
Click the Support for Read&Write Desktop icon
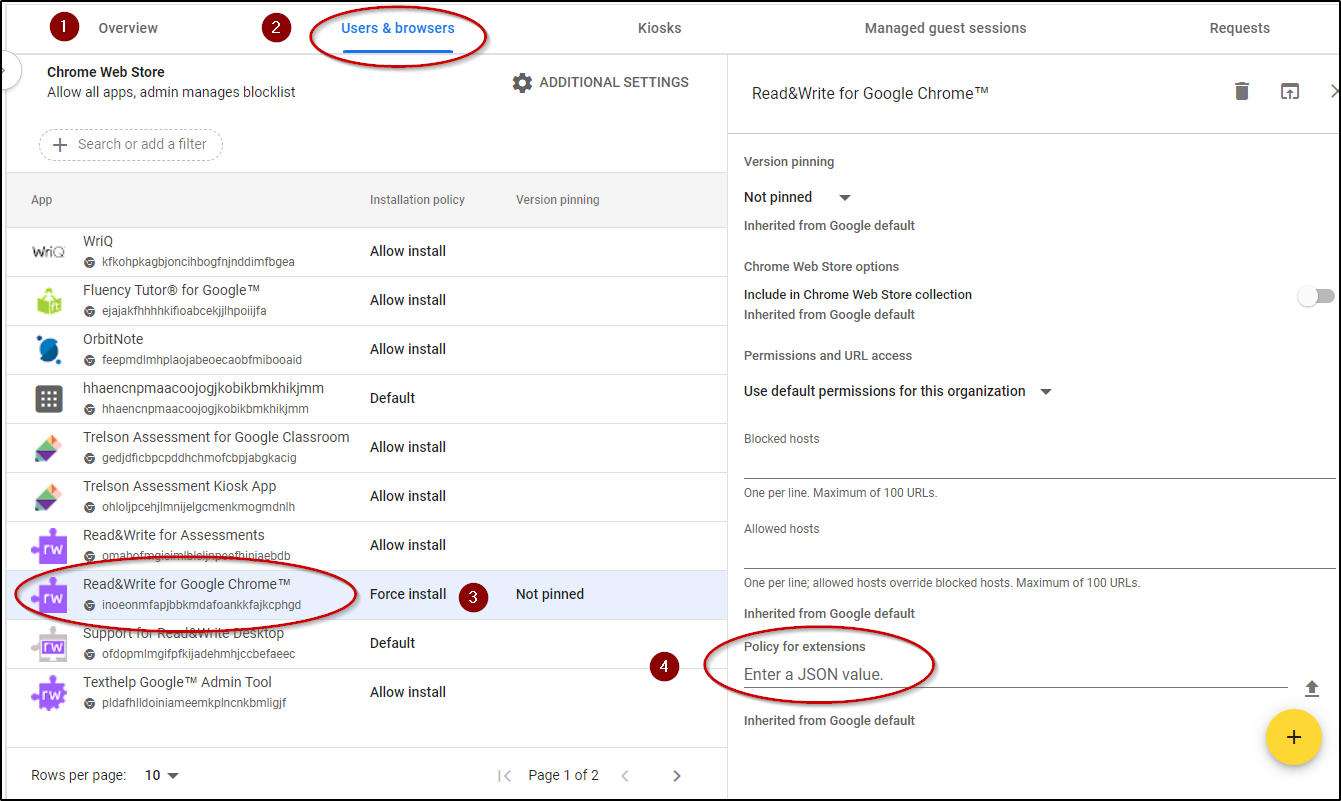click(x=49, y=644)
